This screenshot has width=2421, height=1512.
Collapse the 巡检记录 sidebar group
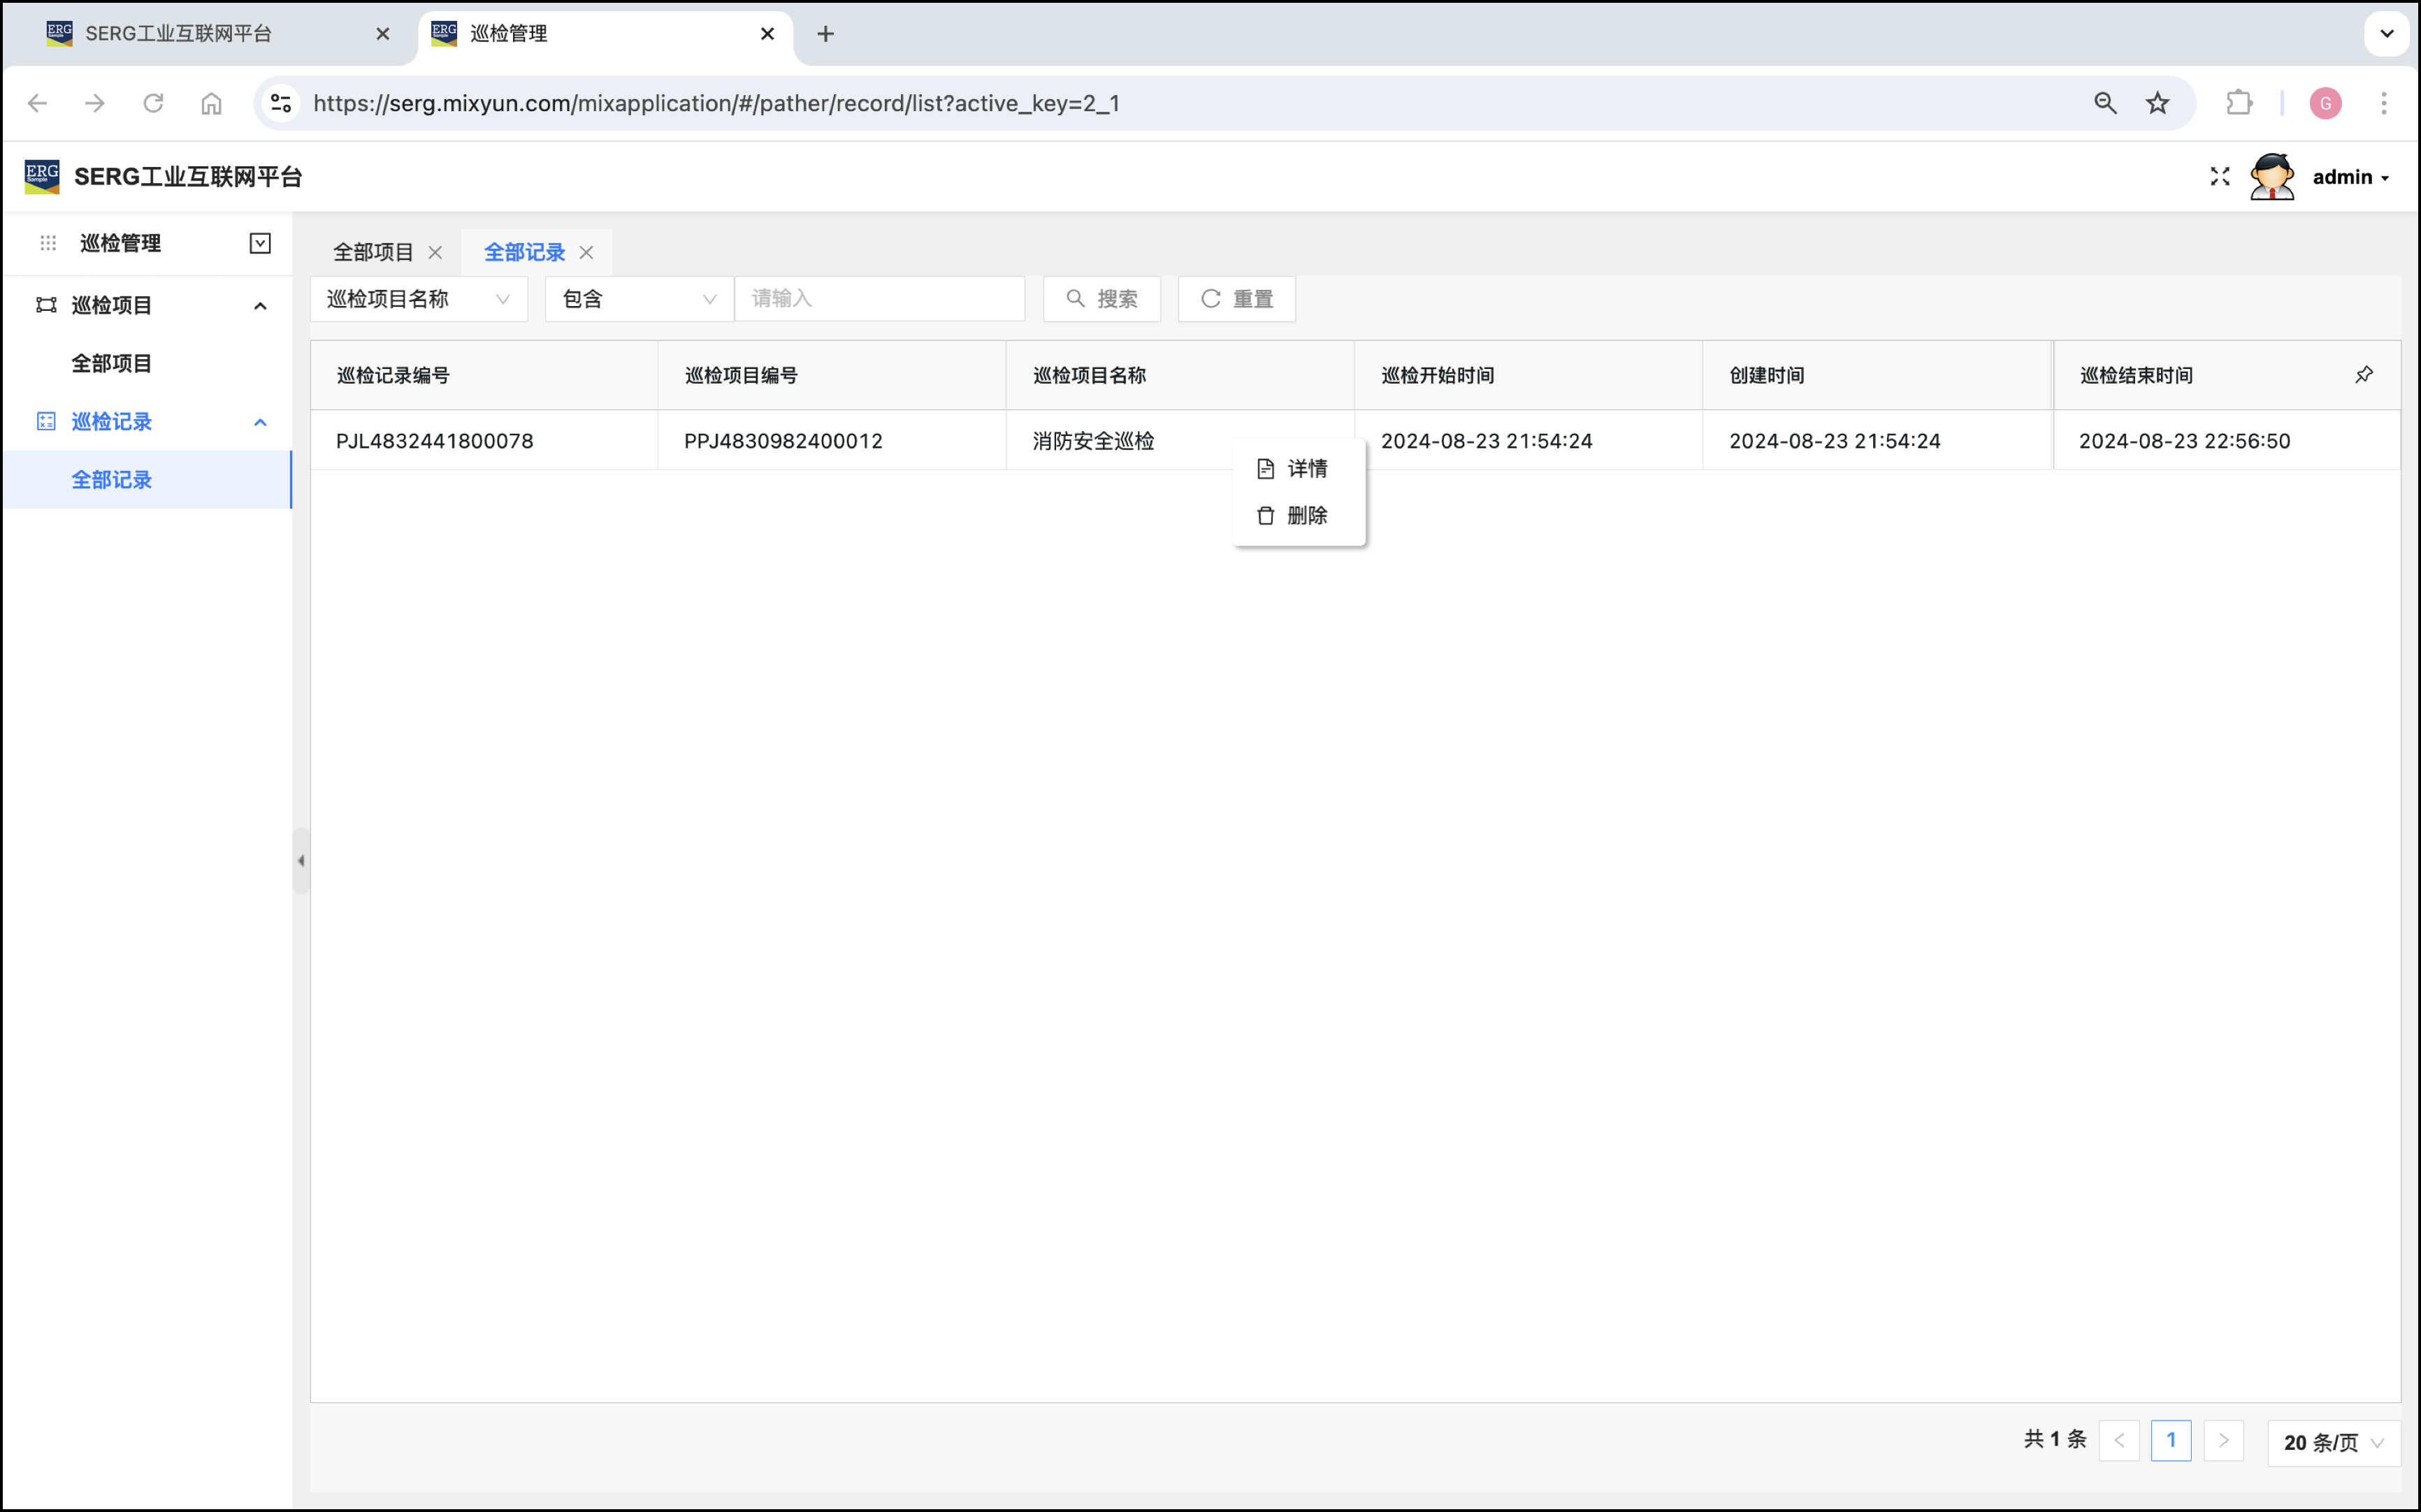point(260,422)
